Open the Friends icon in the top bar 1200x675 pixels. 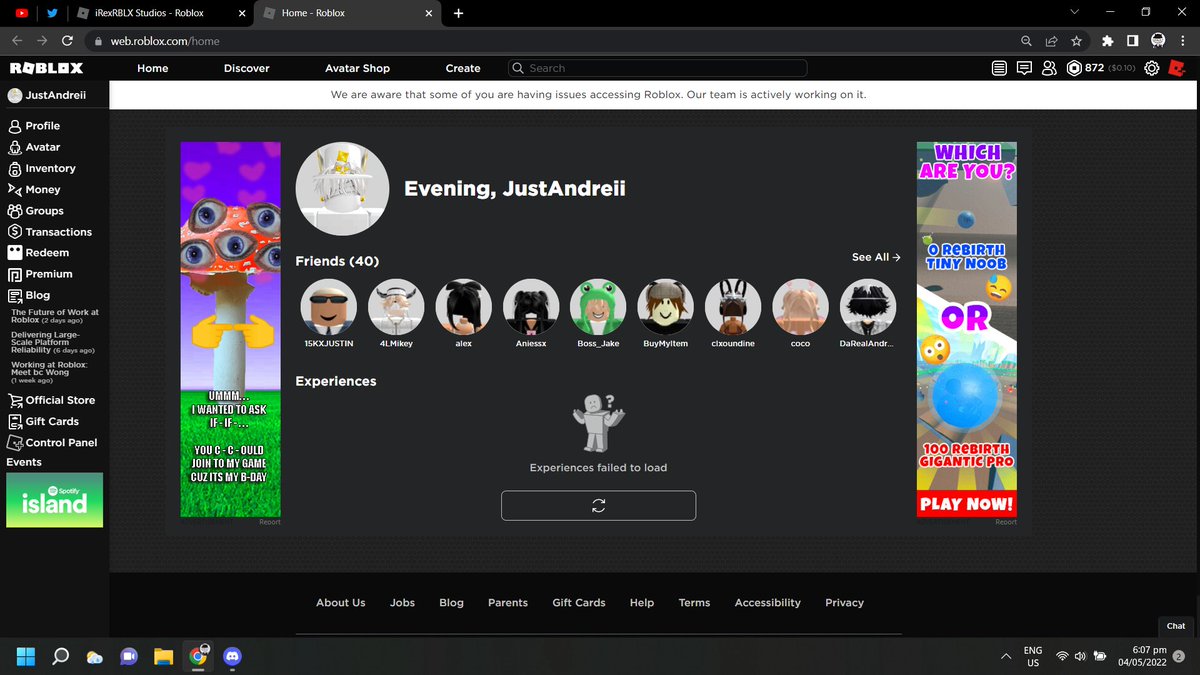pos(1049,68)
